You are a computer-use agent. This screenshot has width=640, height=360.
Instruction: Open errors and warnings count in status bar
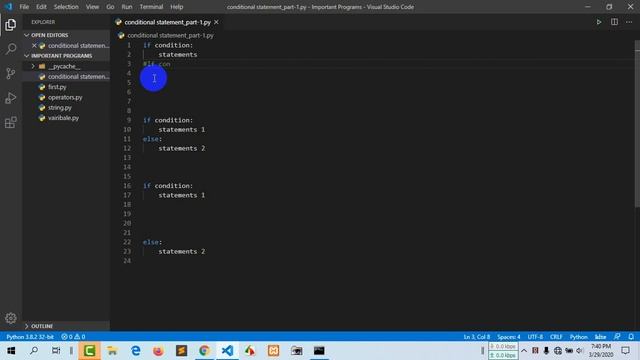(x=73, y=337)
